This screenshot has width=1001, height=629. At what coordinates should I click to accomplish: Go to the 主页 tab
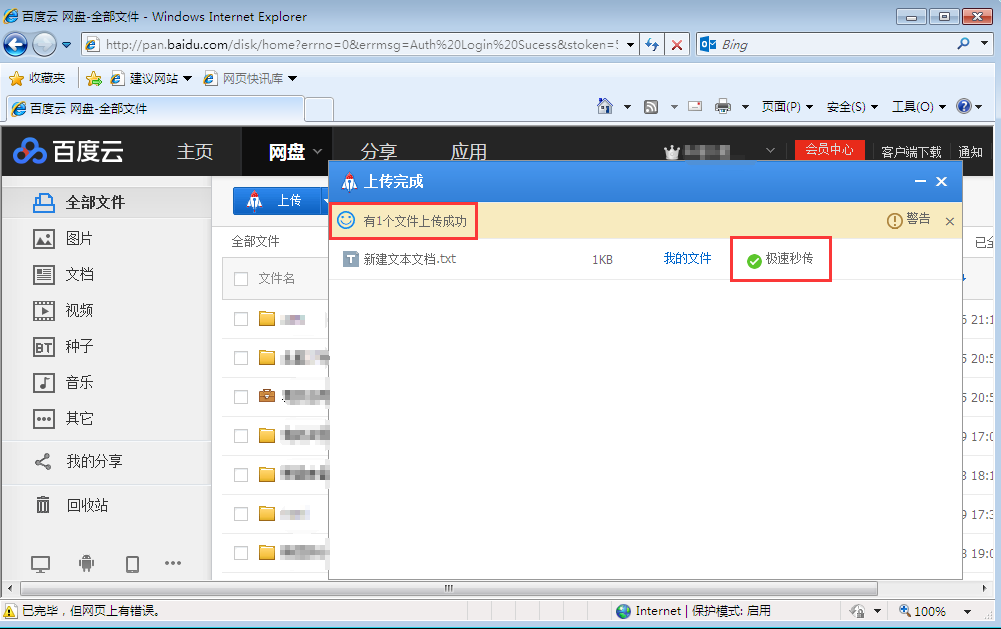coord(195,151)
